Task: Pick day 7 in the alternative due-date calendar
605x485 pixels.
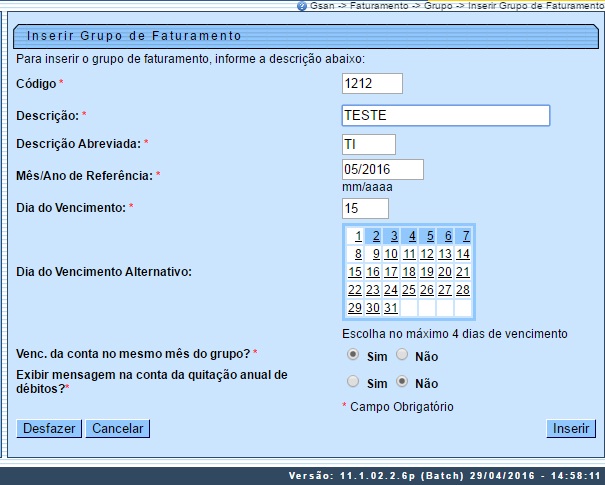Action: coord(465,237)
